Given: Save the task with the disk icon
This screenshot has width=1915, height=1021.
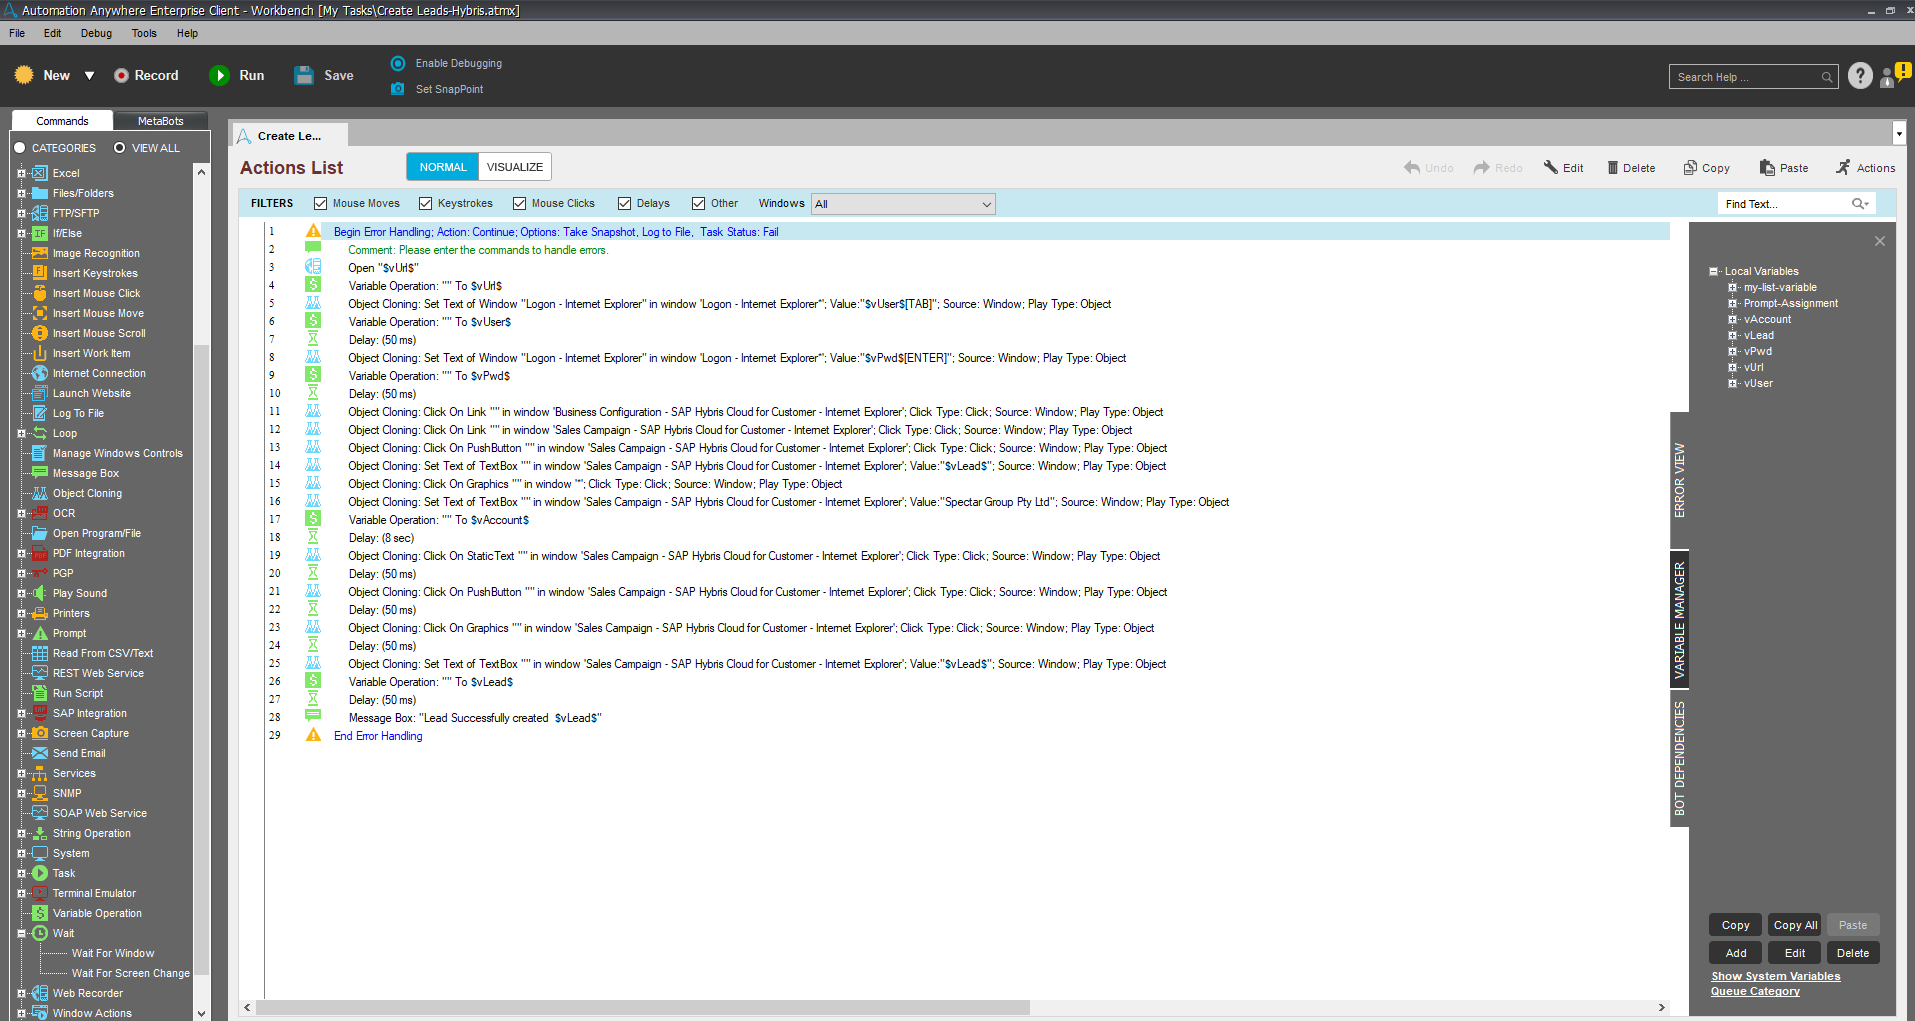Looking at the screenshot, I should (x=304, y=76).
